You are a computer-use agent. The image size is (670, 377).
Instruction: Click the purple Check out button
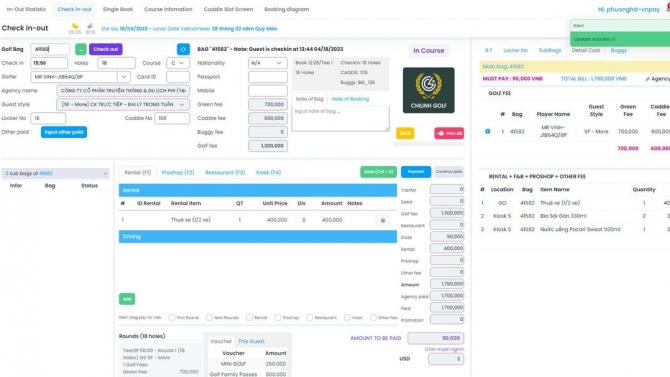(x=106, y=49)
